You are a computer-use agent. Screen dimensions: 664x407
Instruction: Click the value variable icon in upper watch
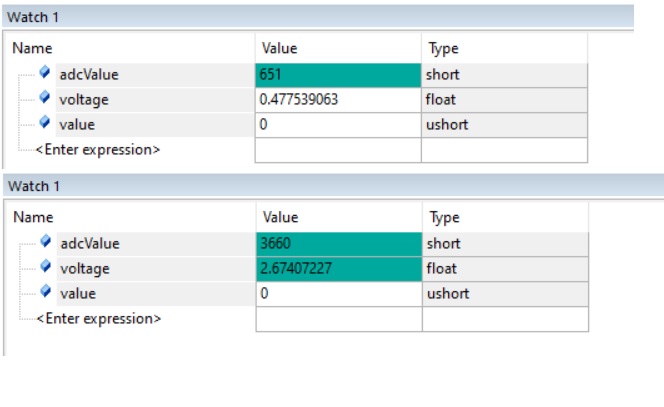44,122
